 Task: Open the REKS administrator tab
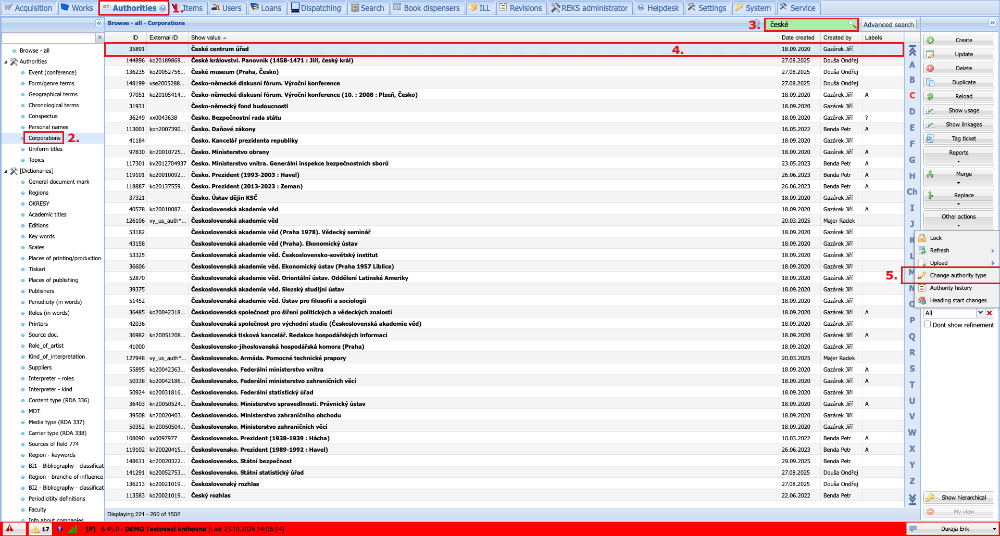592,8
